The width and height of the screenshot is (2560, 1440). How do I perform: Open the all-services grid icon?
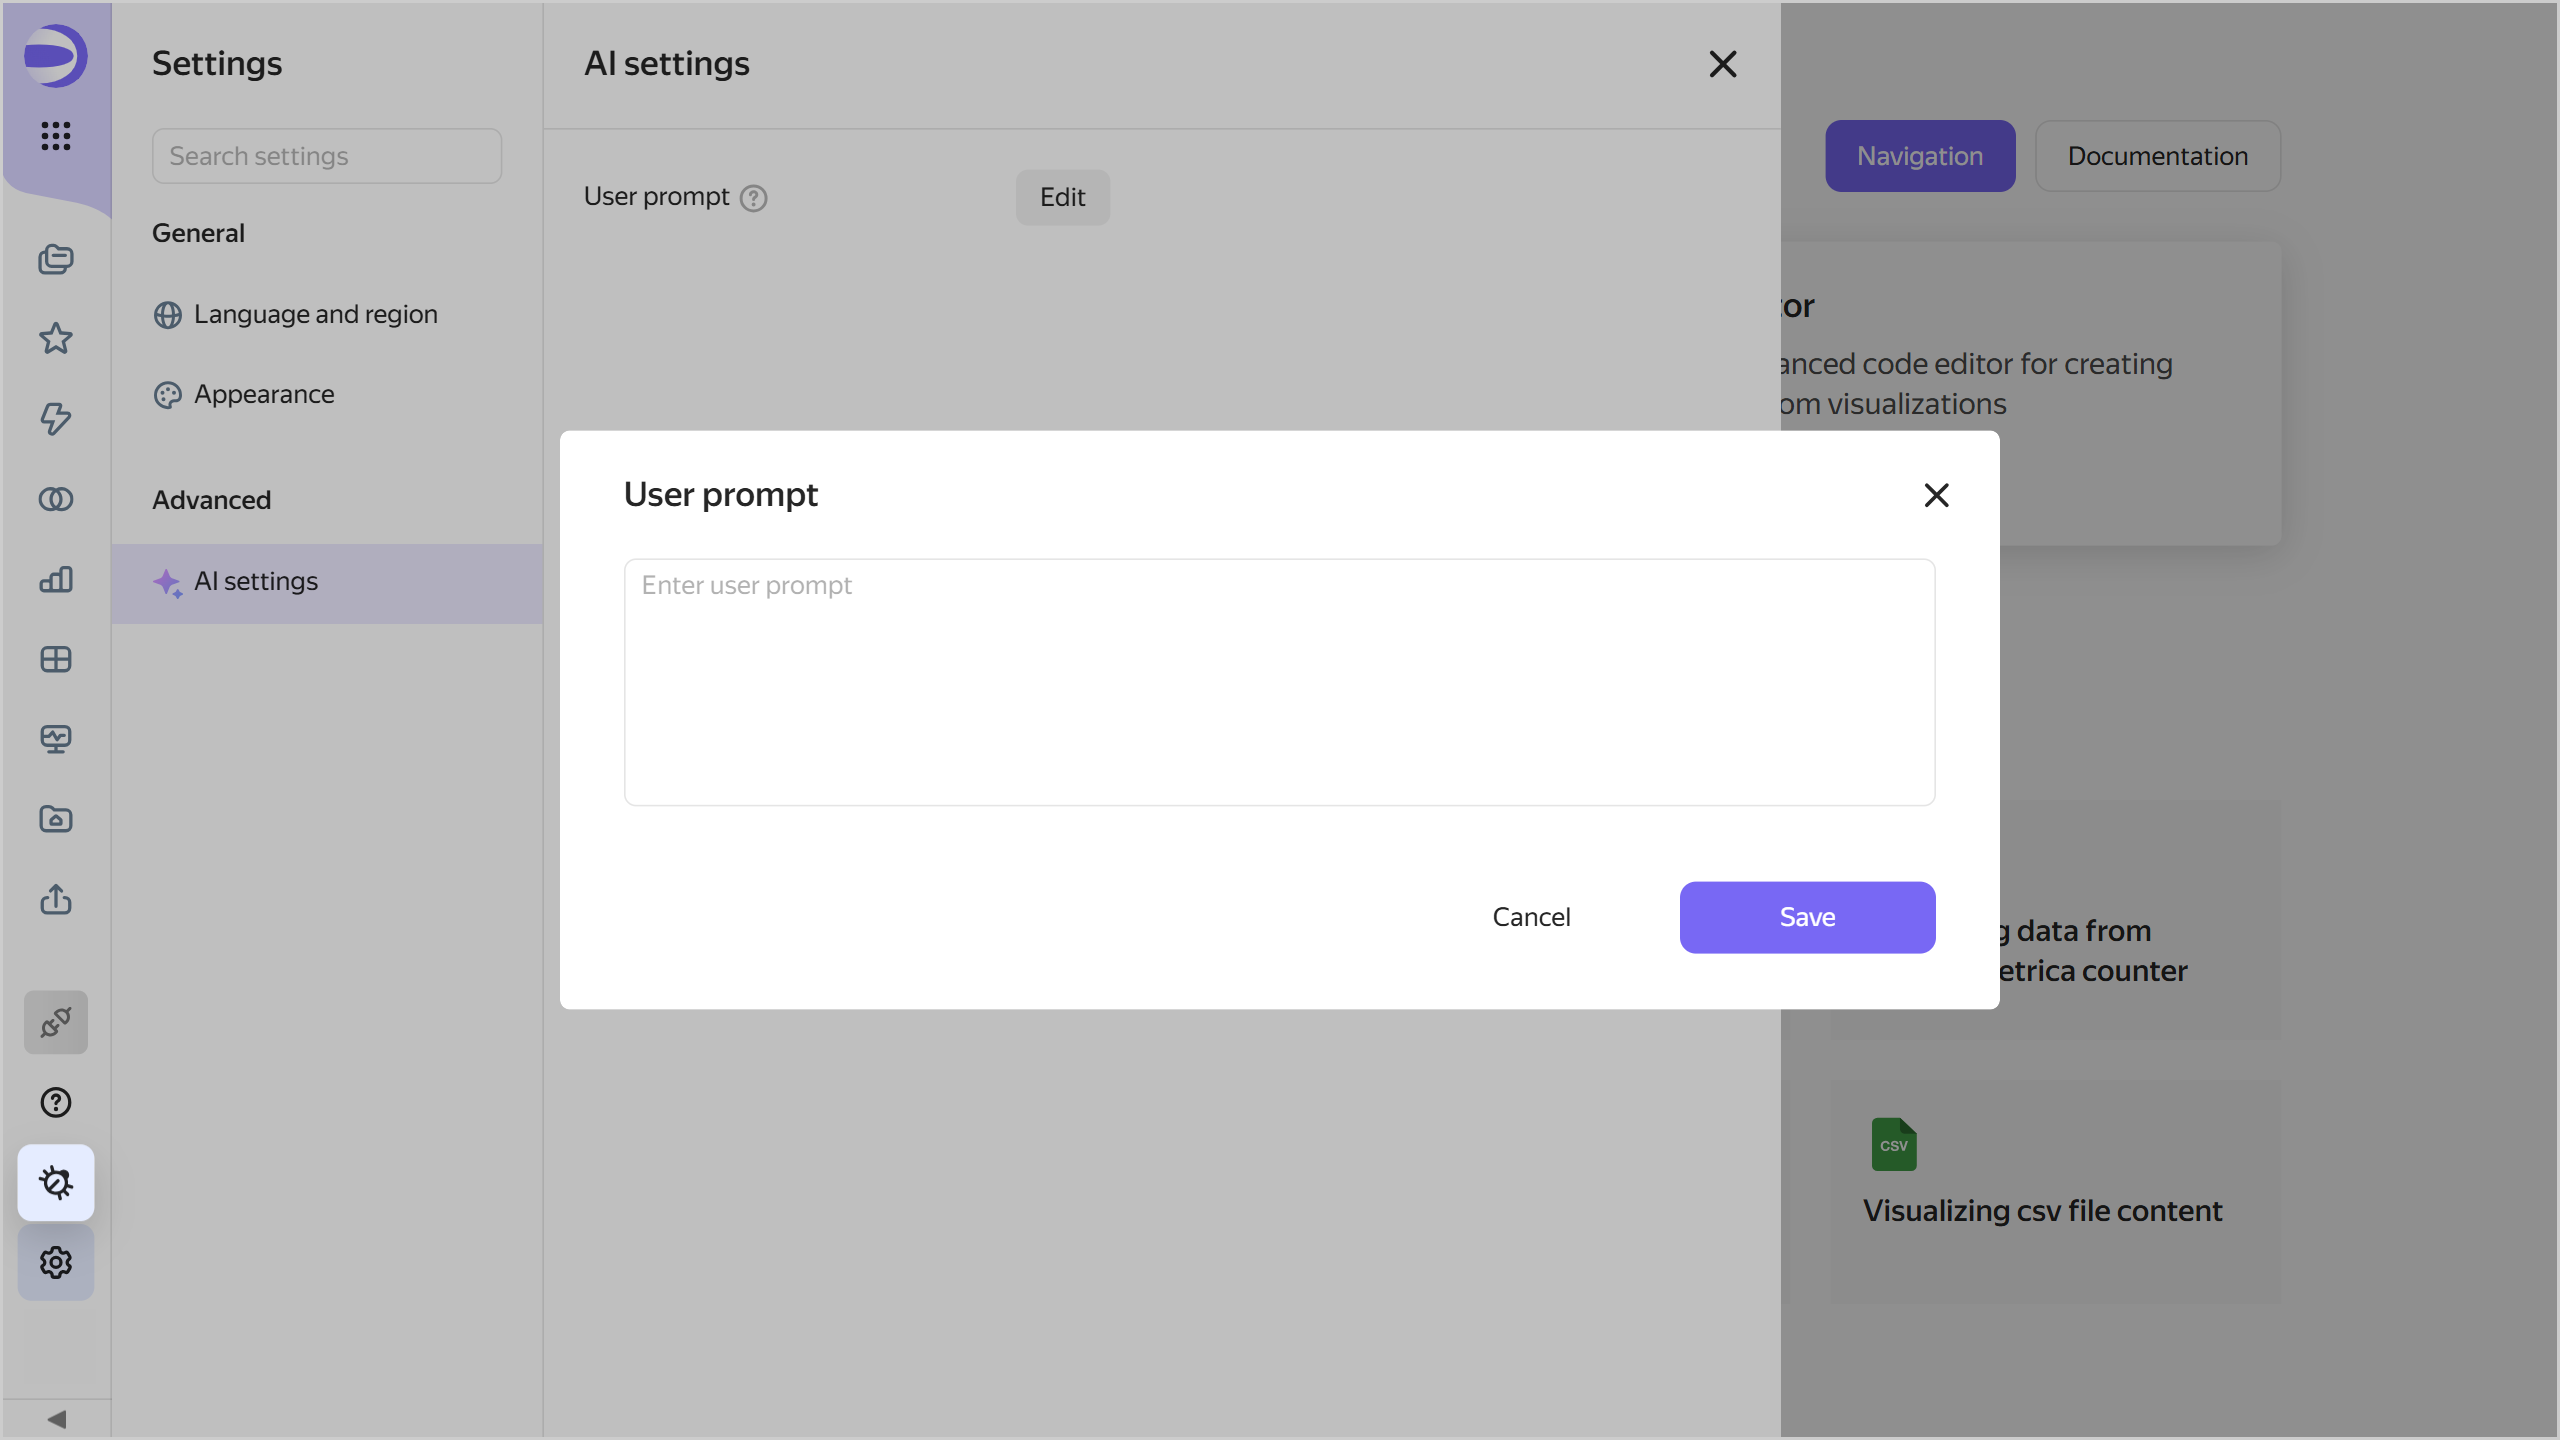55,135
